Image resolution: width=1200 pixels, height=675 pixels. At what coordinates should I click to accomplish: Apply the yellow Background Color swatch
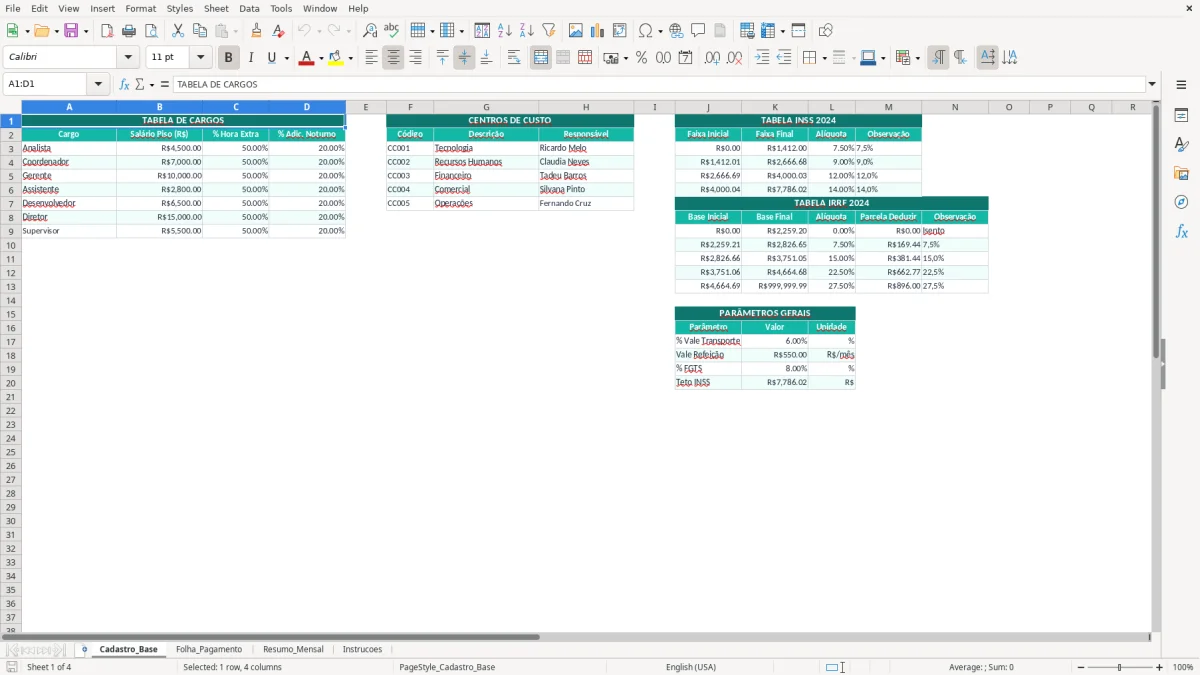coord(336,58)
